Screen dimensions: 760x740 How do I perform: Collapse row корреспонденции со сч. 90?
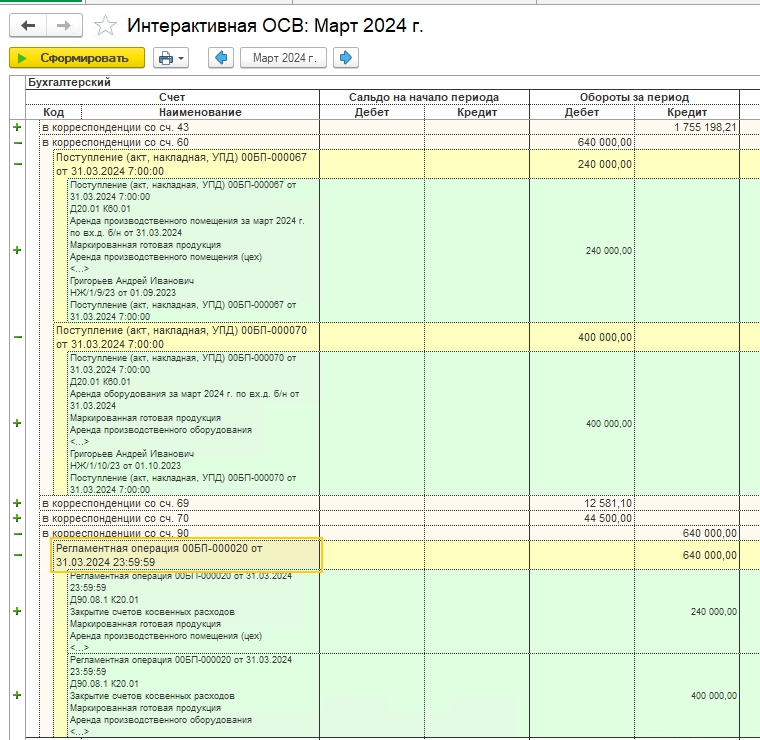click(16, 533)
